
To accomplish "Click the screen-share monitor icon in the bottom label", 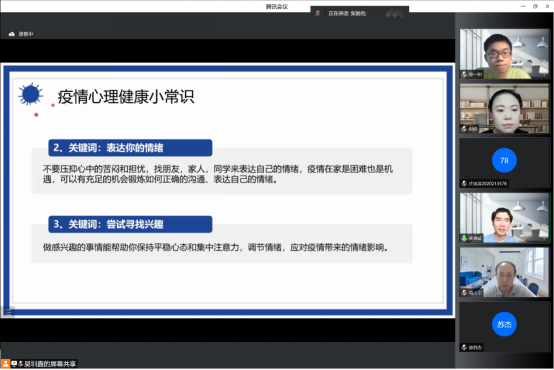I will click(14, 364).
